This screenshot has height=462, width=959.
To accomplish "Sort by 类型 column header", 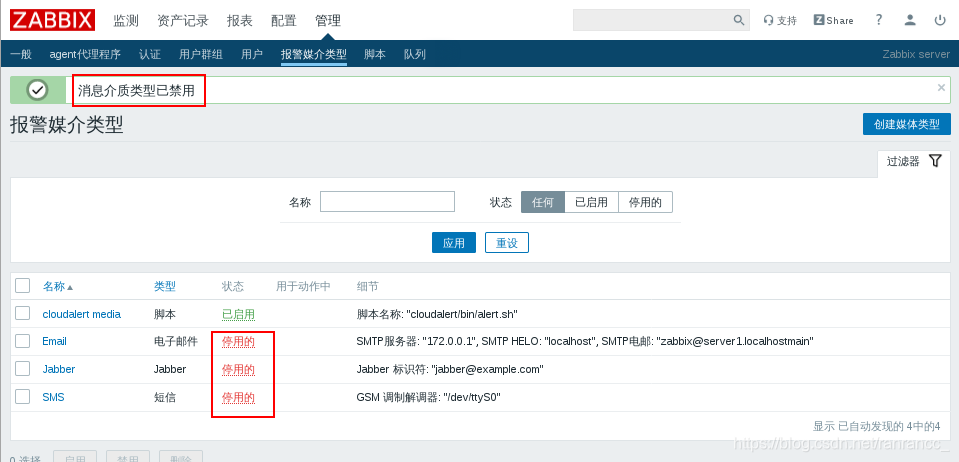I will tap(165, 286).
